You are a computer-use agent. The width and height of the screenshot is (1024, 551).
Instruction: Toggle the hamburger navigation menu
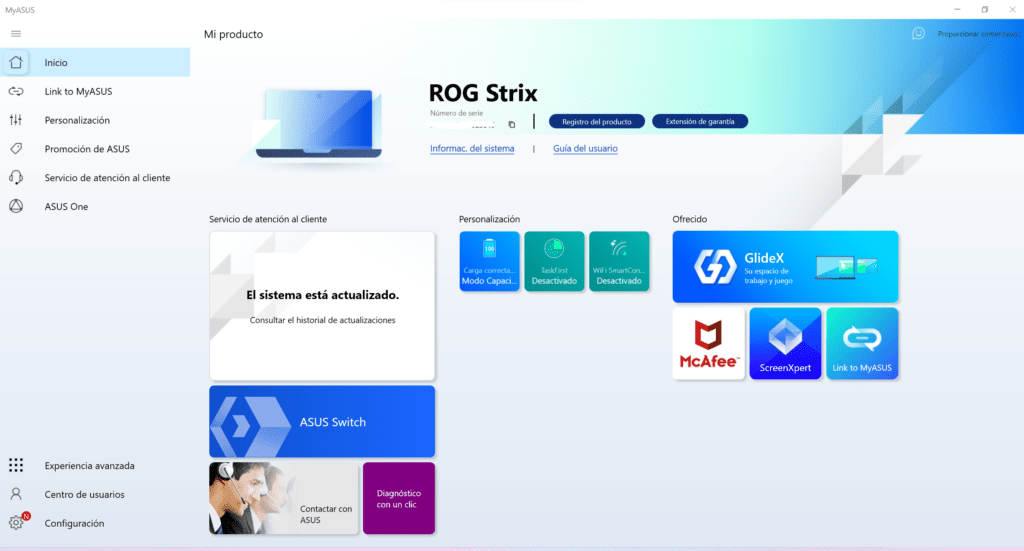[x=16, y=34]
